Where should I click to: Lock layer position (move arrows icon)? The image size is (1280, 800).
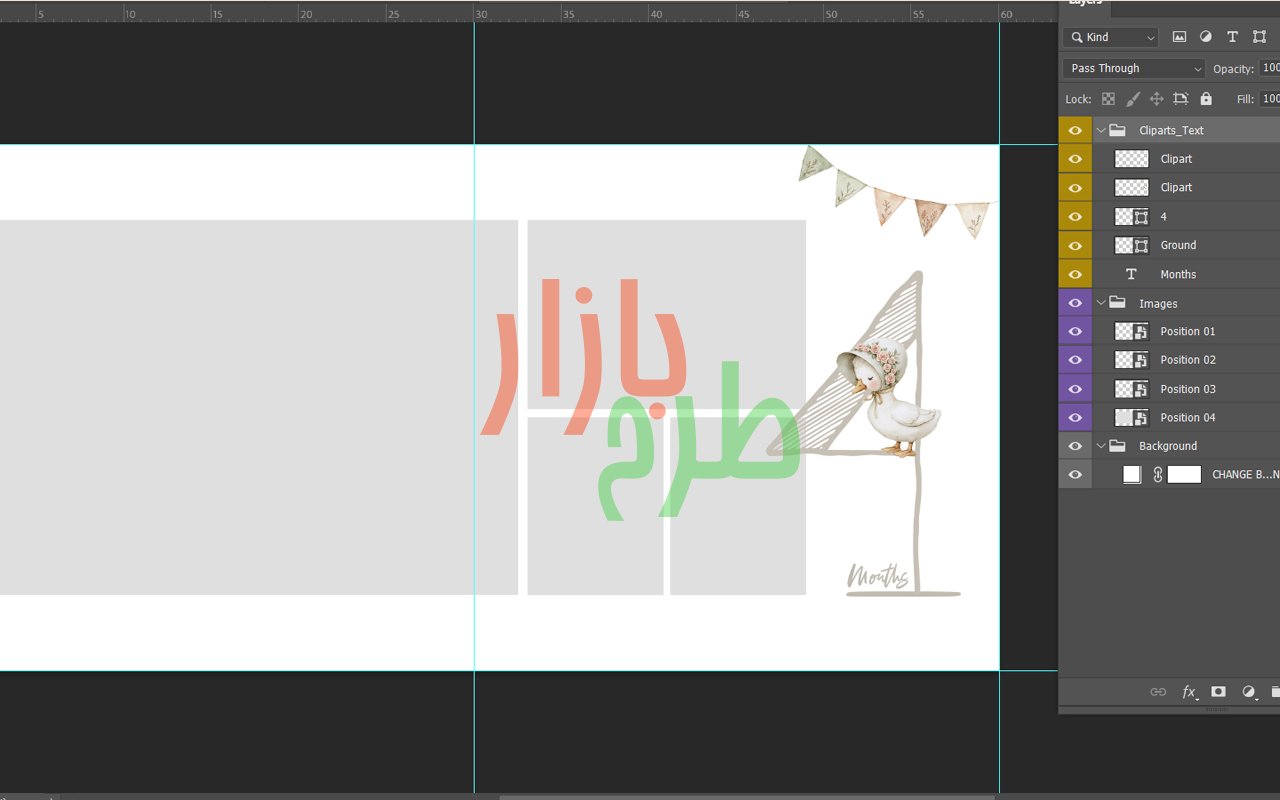tap(1156, 99)
